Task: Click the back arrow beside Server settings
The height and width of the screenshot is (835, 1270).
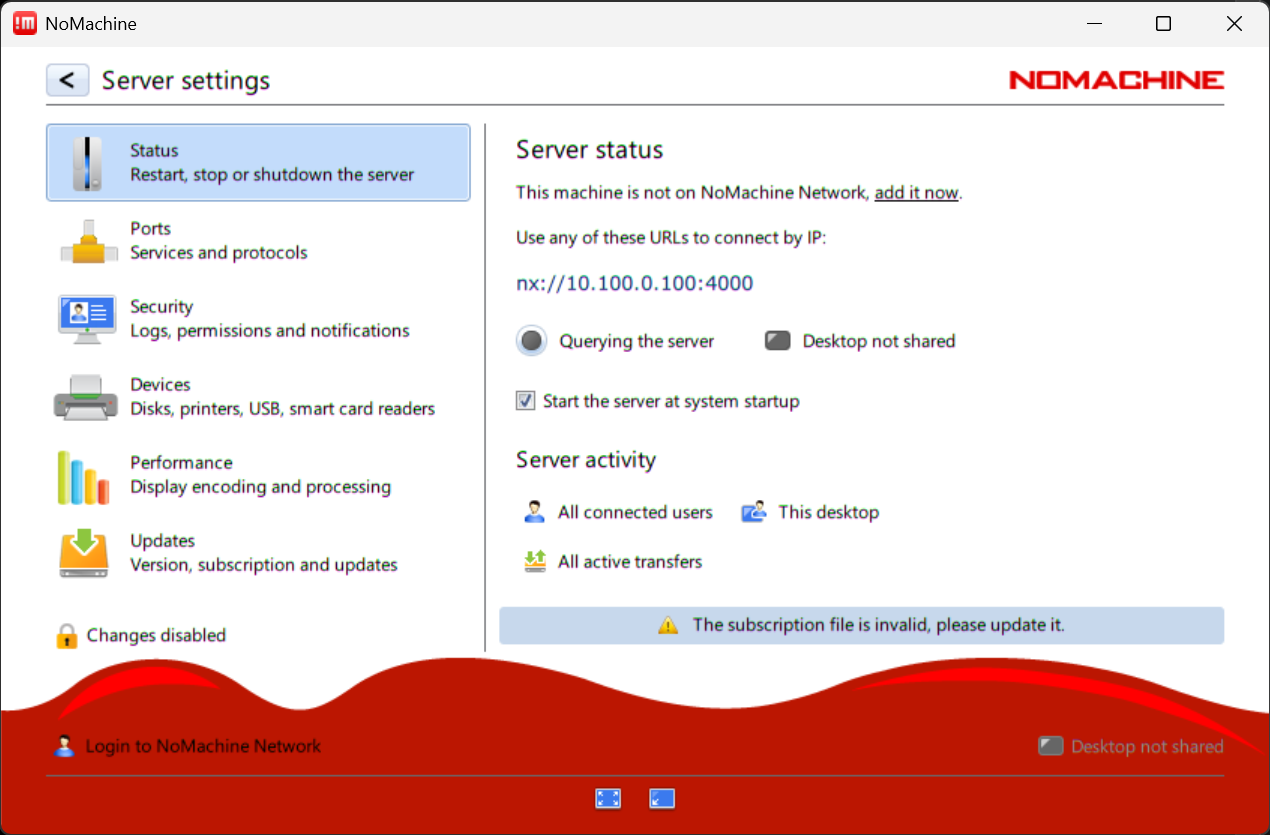Action: pyautogui.click(x=67, y=80)
